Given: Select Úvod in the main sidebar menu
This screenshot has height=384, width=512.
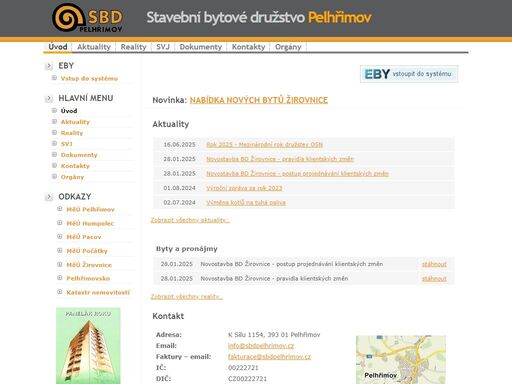Looking at the screenshot, I should [69, 111].
